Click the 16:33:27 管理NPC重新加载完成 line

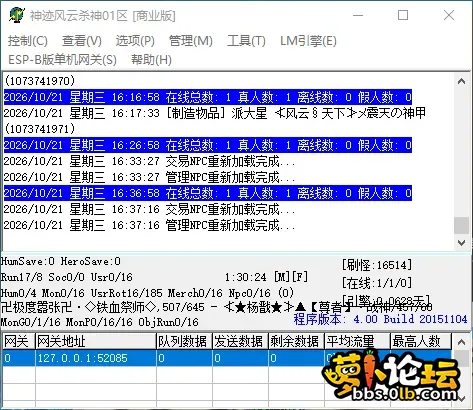coord(149,177)
